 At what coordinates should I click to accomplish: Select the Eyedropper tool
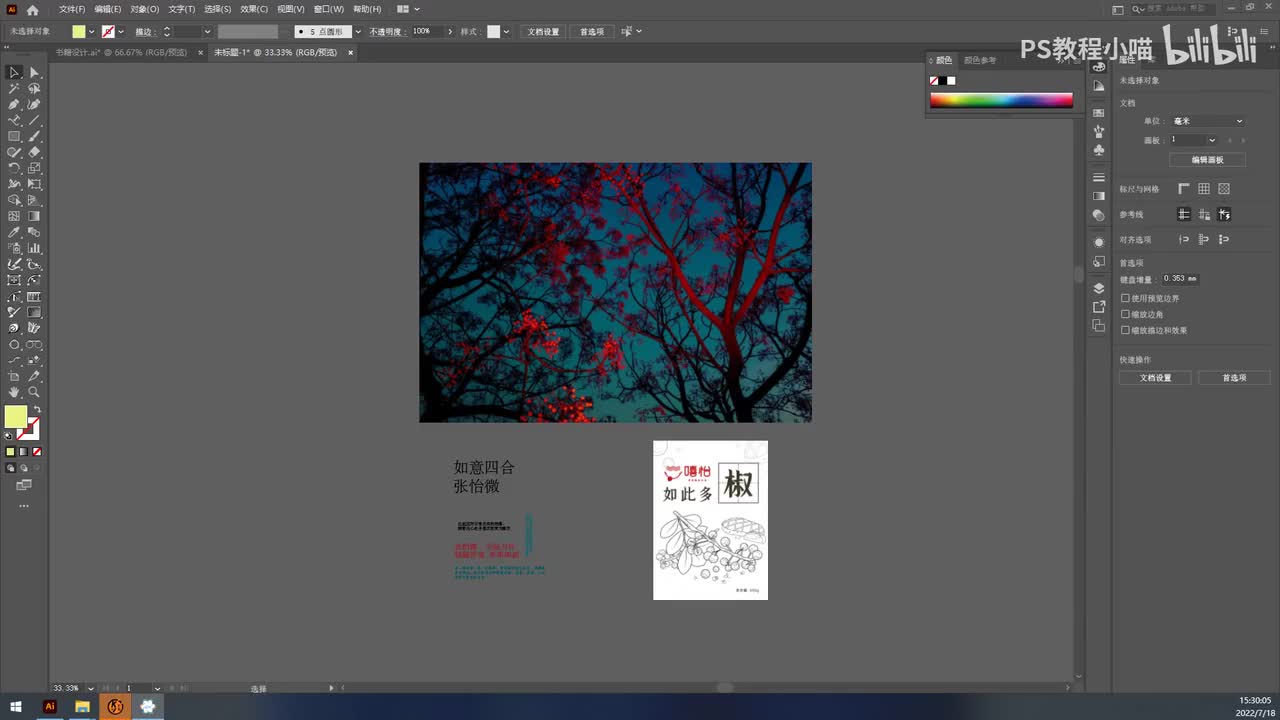pos(14,232)
